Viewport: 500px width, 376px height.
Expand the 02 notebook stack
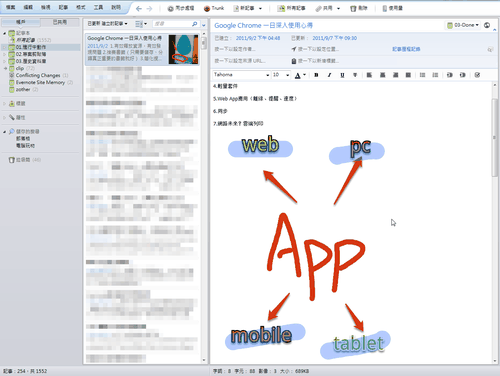5,54
